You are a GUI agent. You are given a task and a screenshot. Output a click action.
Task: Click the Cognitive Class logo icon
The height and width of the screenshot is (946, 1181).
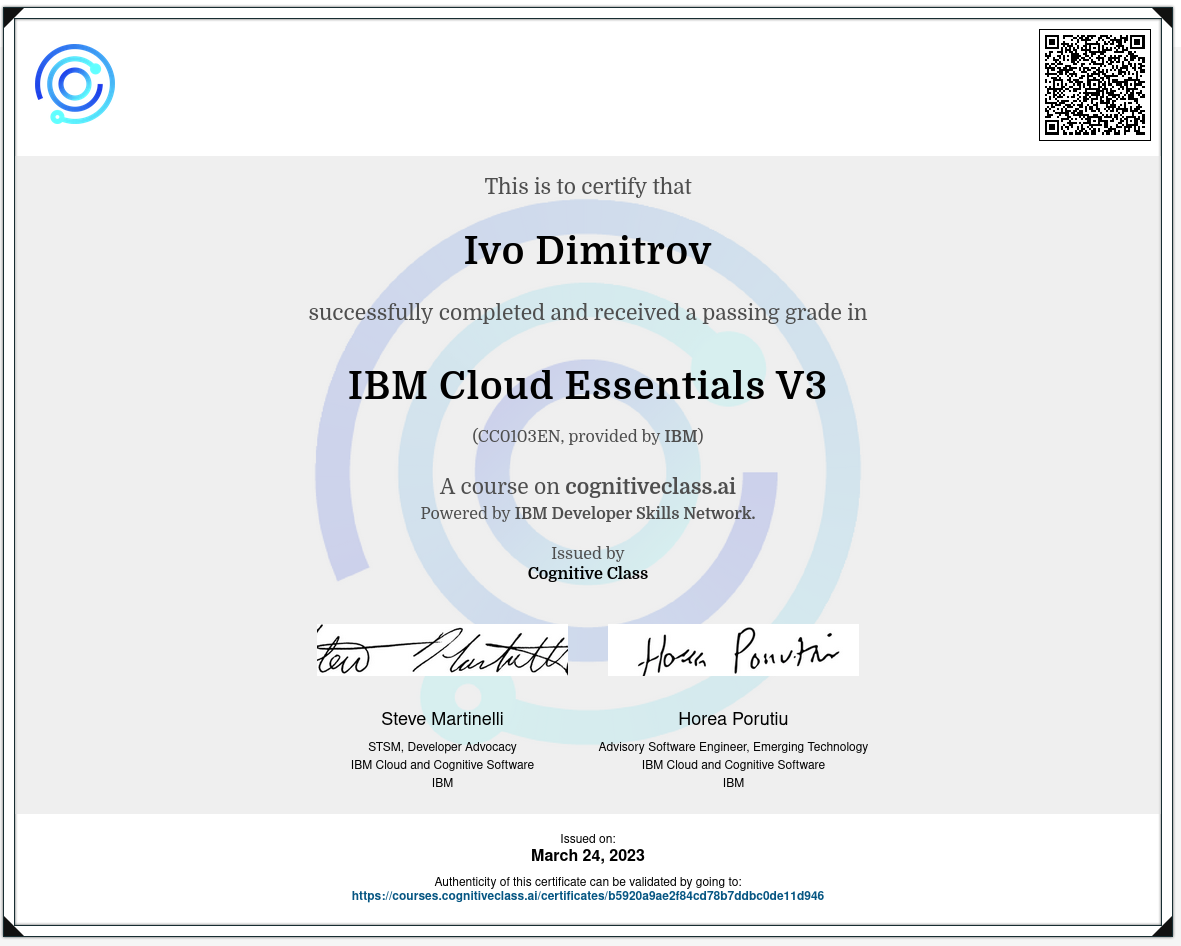click(75, 84)
